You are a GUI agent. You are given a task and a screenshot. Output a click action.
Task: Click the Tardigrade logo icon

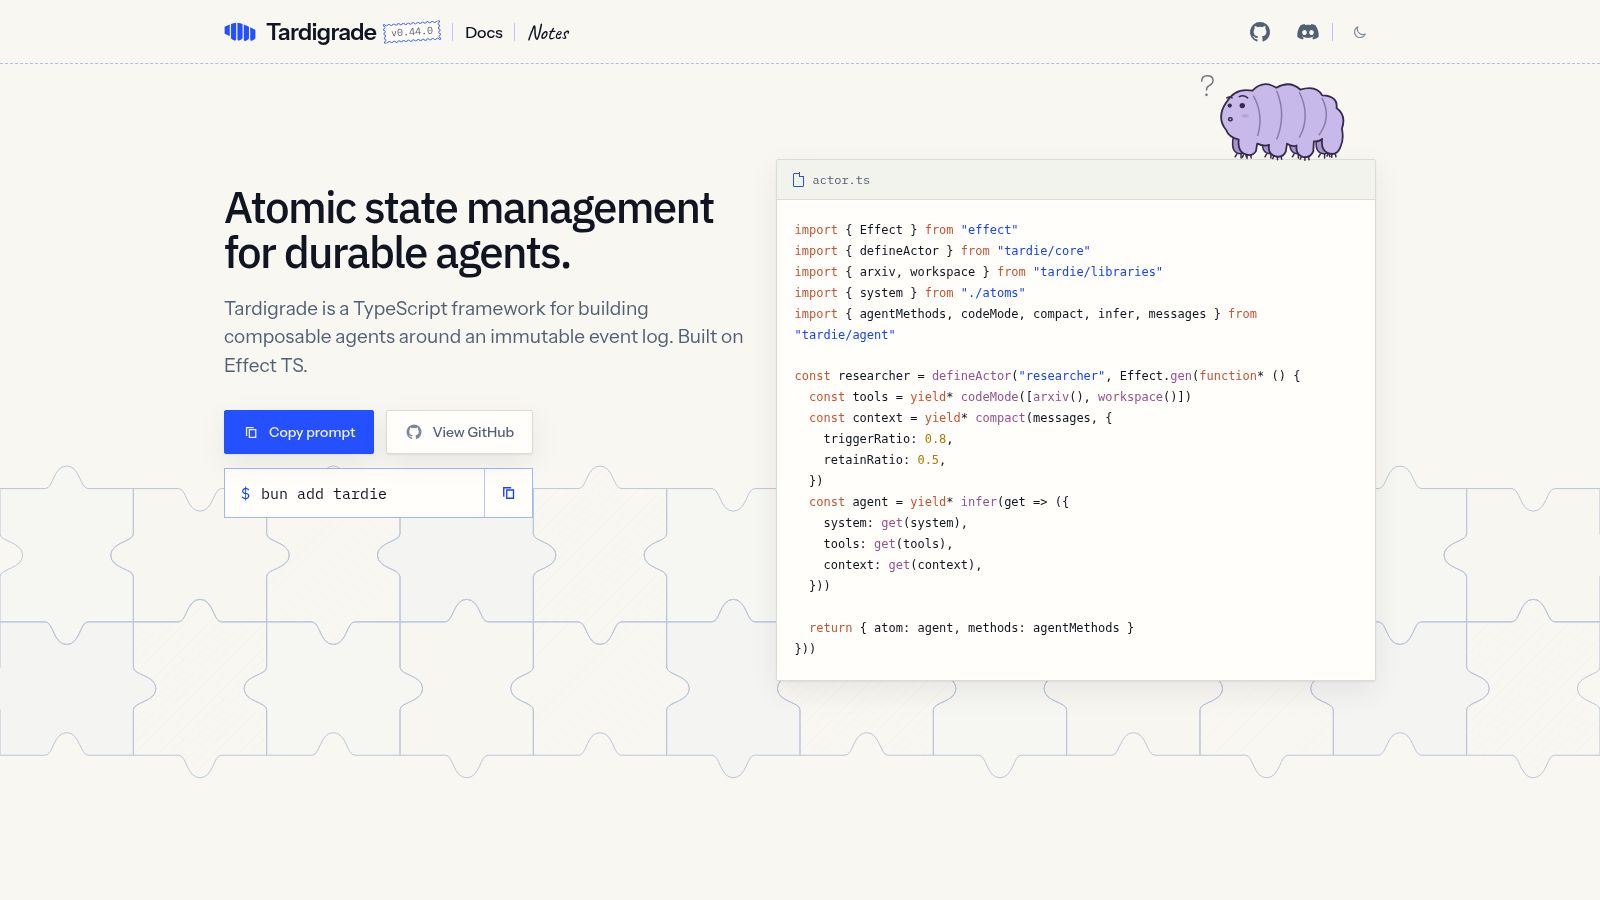coord(240,32)
